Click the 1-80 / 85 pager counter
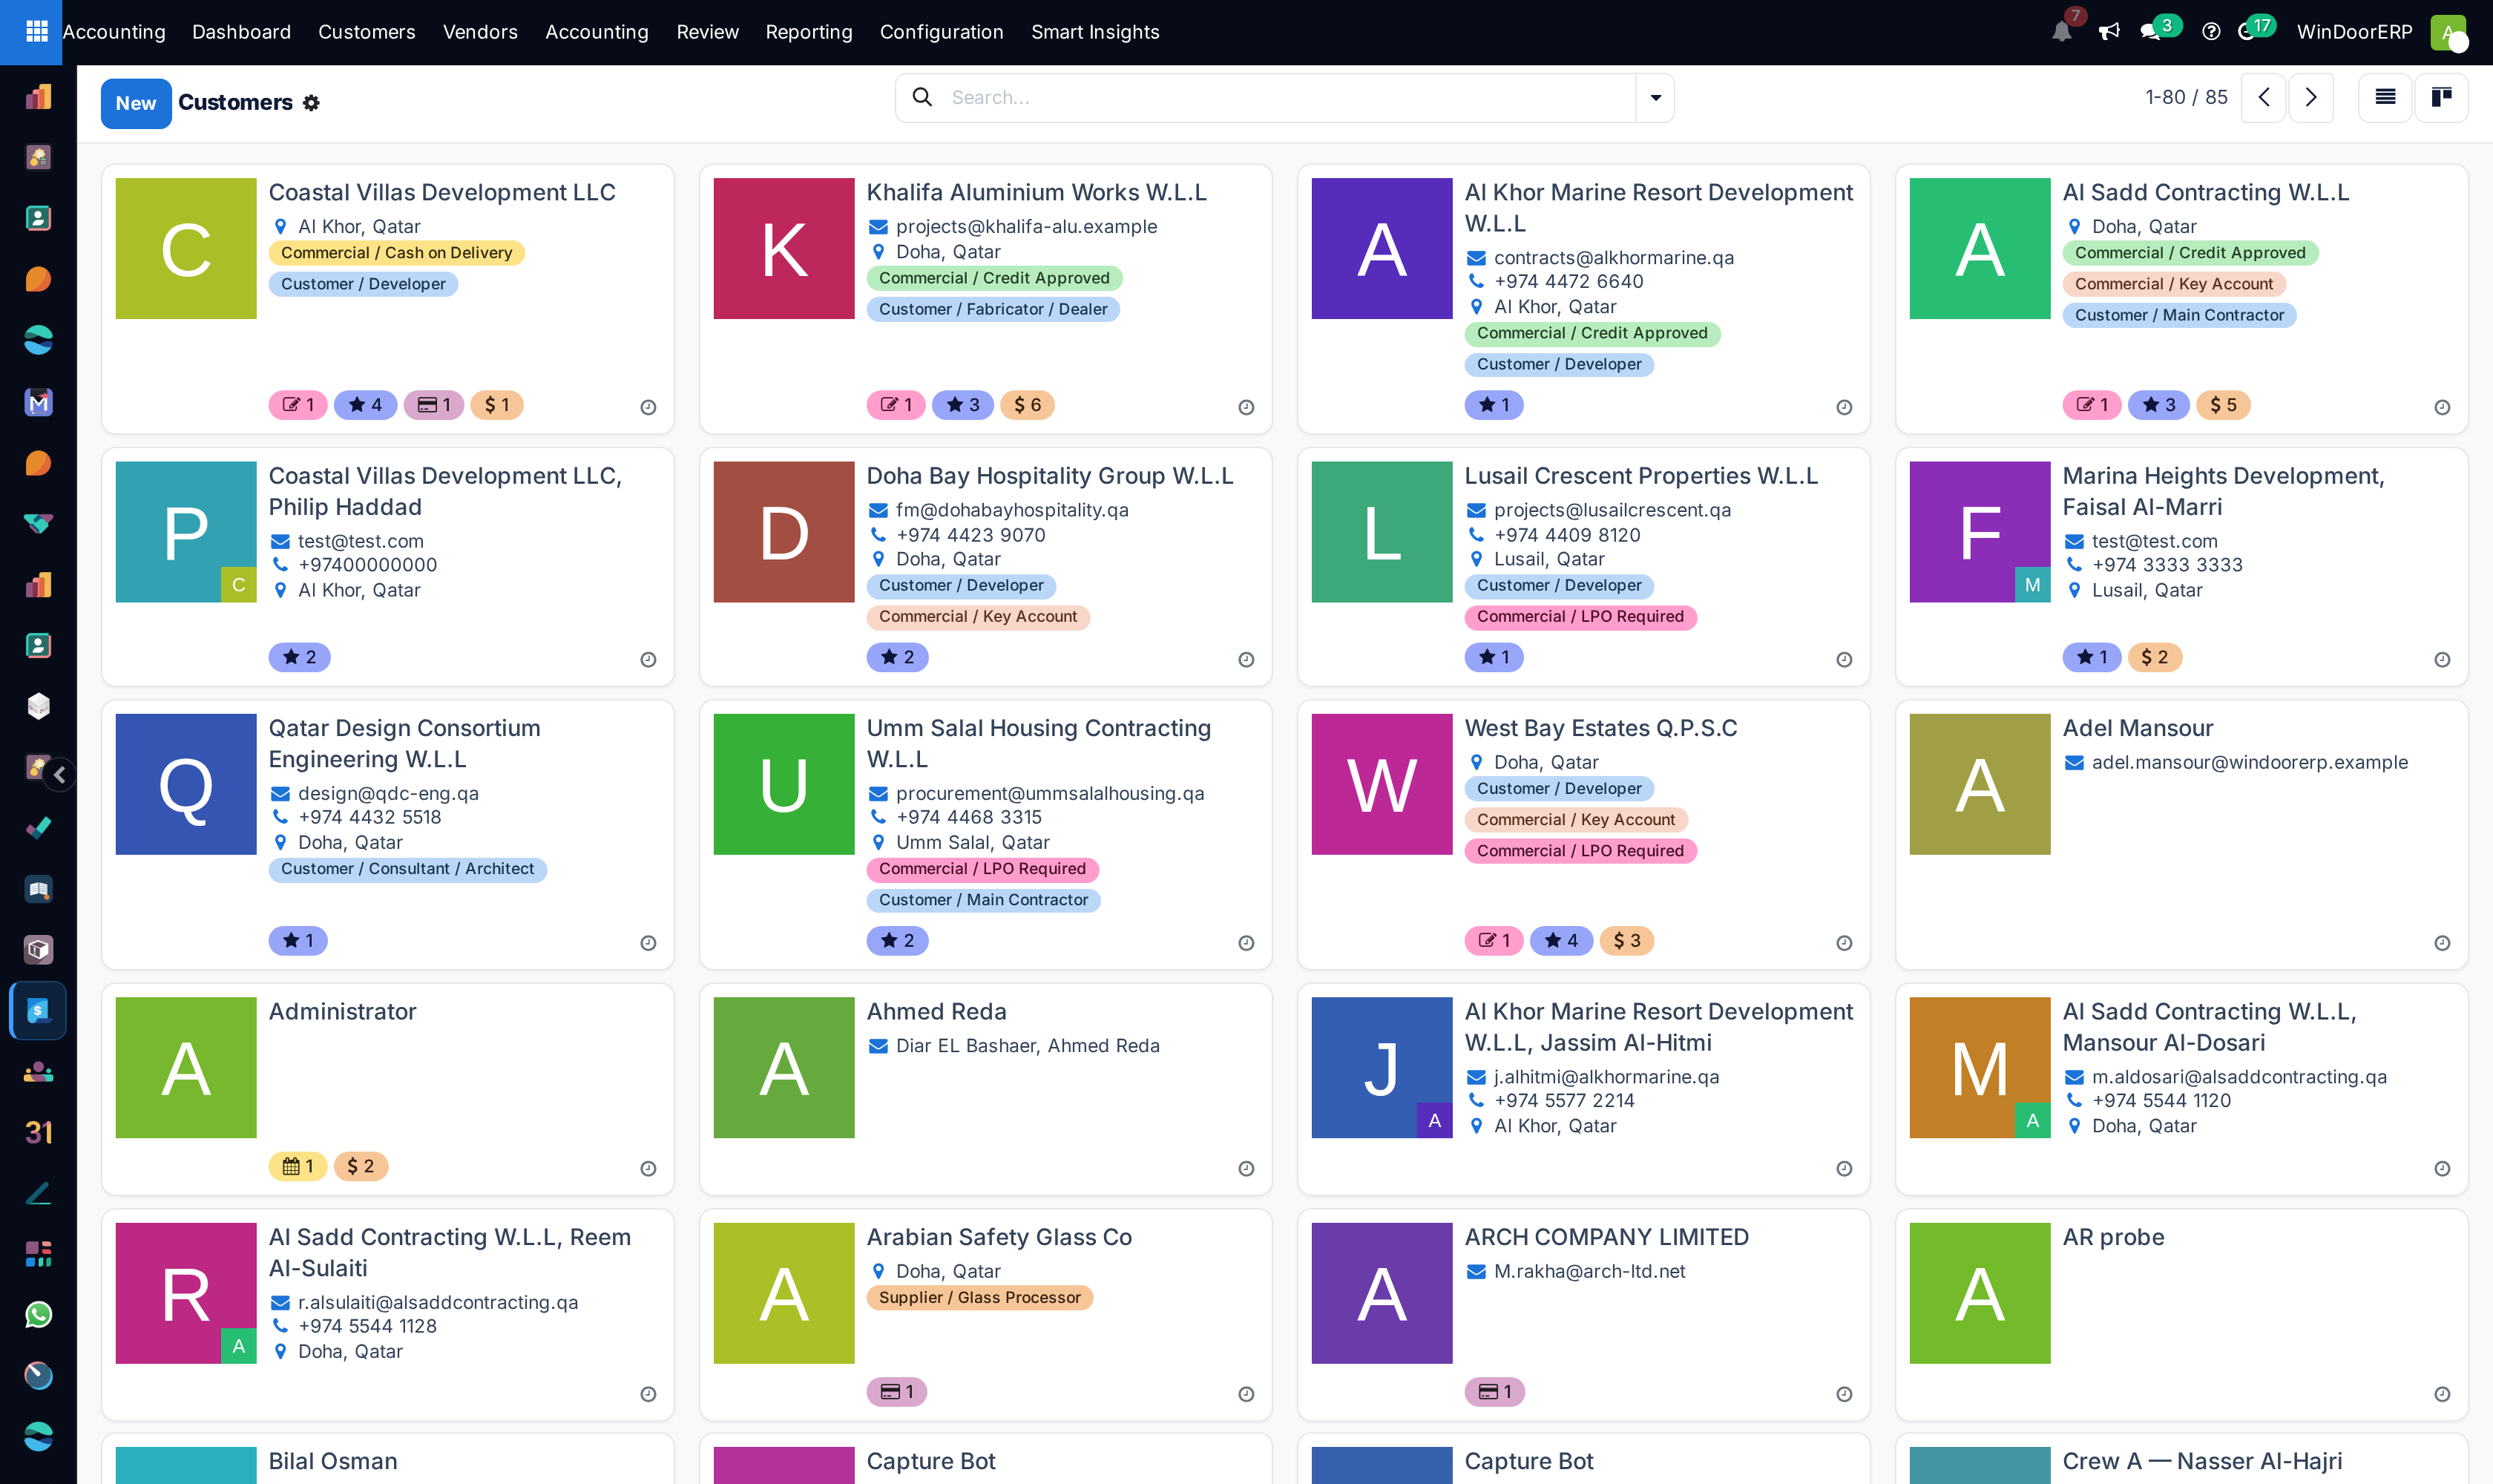The width and height of the screenshot is (2493, 1484). 2186,97
